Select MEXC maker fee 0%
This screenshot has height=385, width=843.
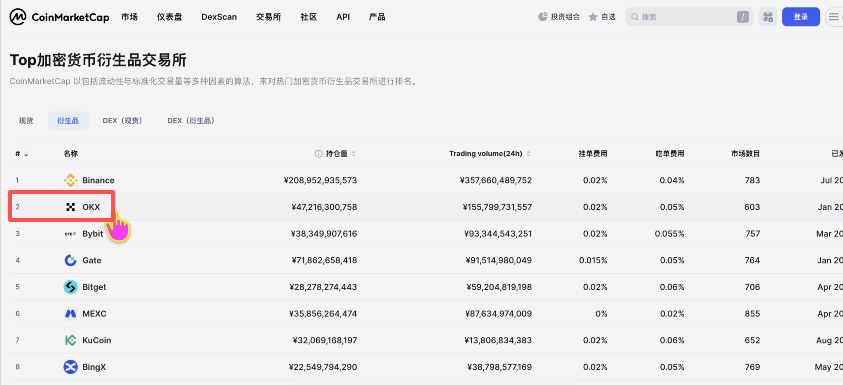[602, 313]
